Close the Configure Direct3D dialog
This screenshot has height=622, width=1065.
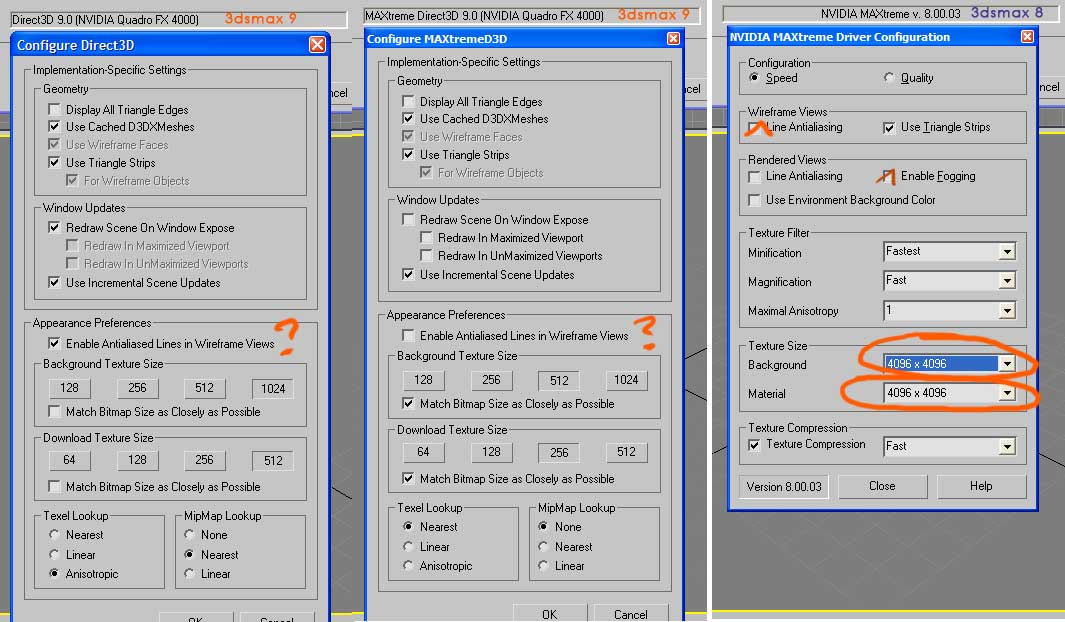pos(317,45)
